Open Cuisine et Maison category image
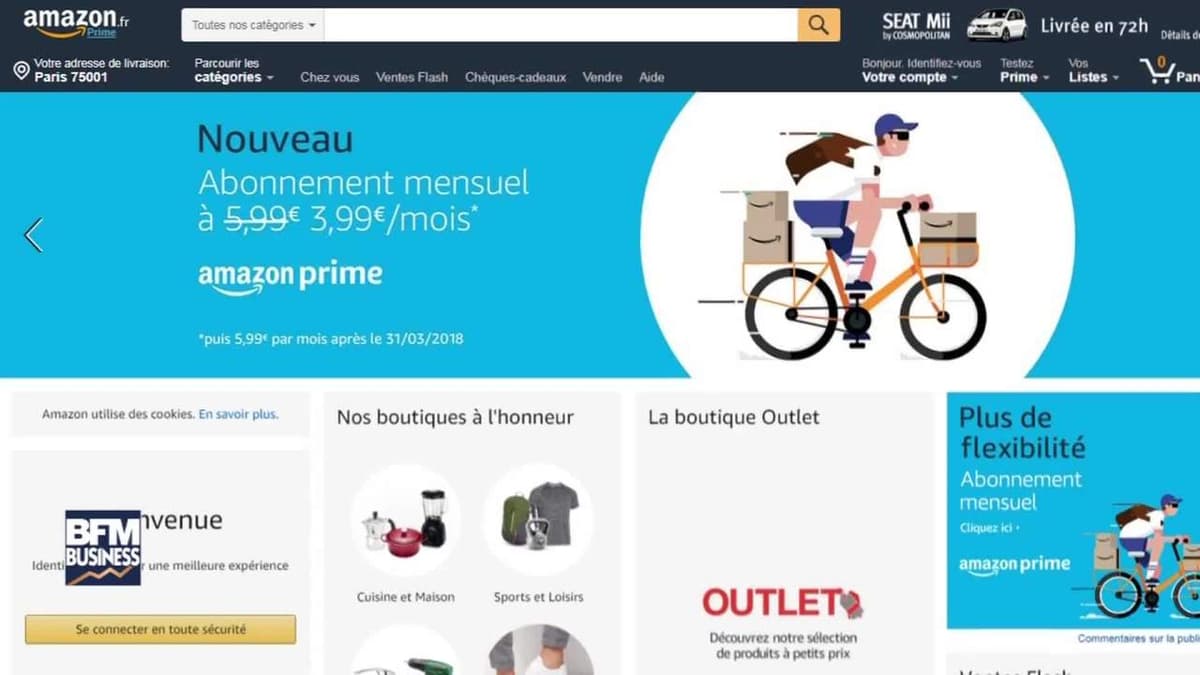 pos(405,520)
